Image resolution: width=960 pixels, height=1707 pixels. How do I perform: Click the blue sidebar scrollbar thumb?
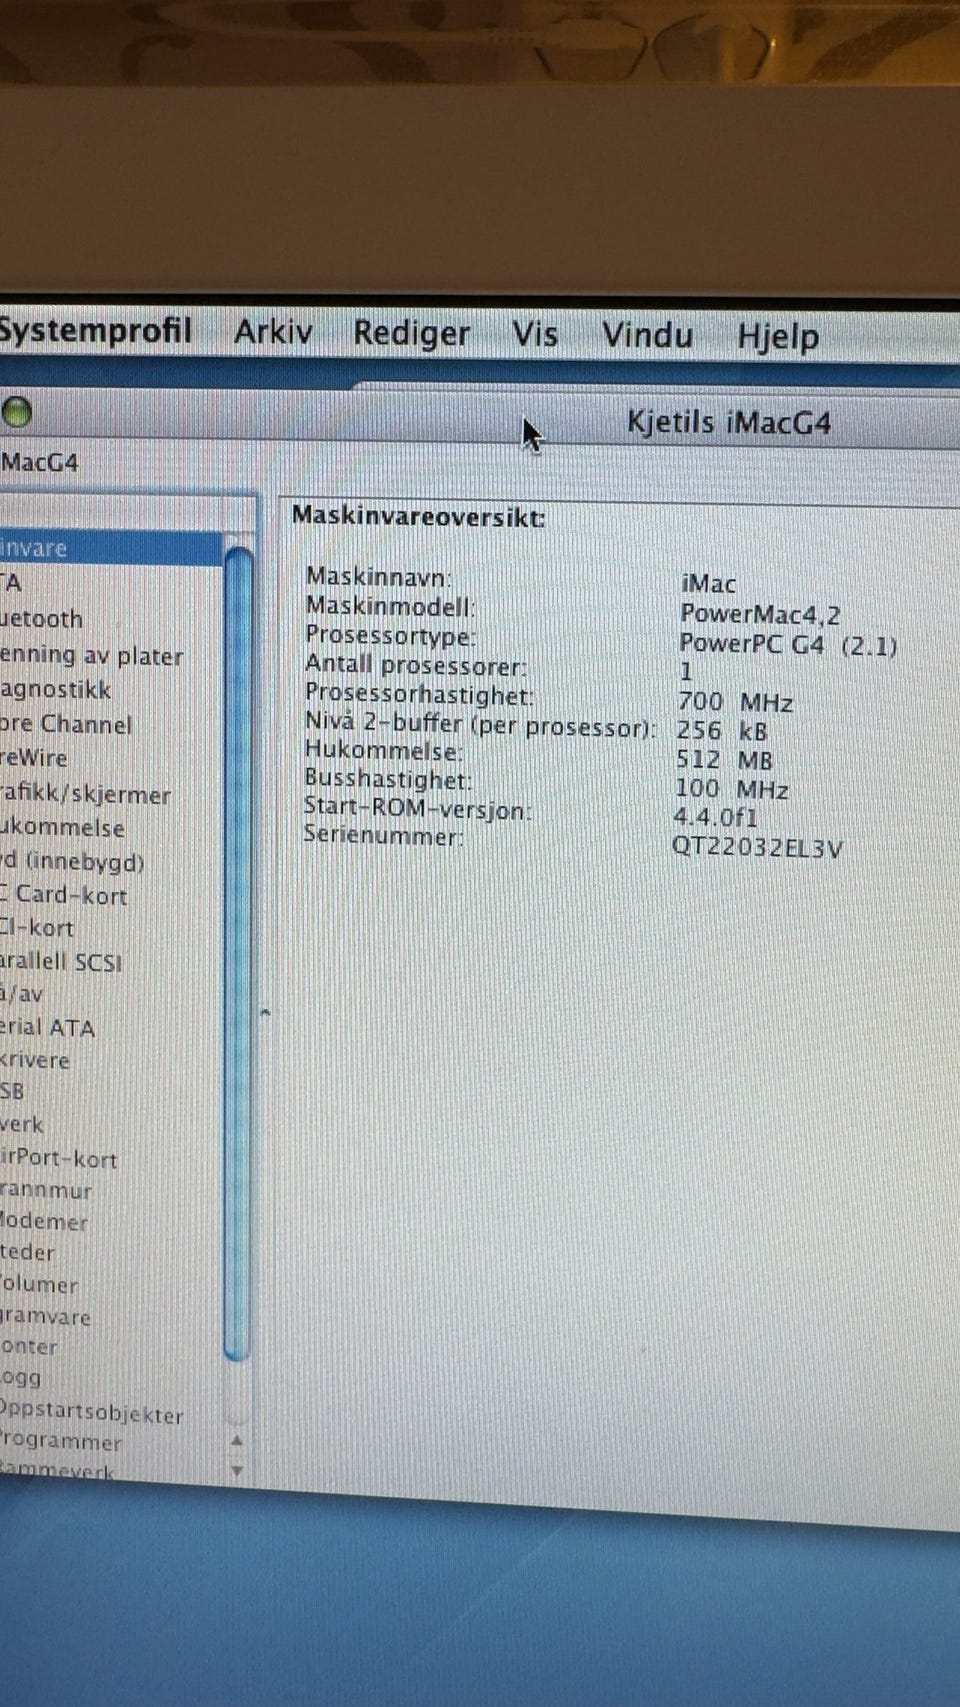(238, 953)
